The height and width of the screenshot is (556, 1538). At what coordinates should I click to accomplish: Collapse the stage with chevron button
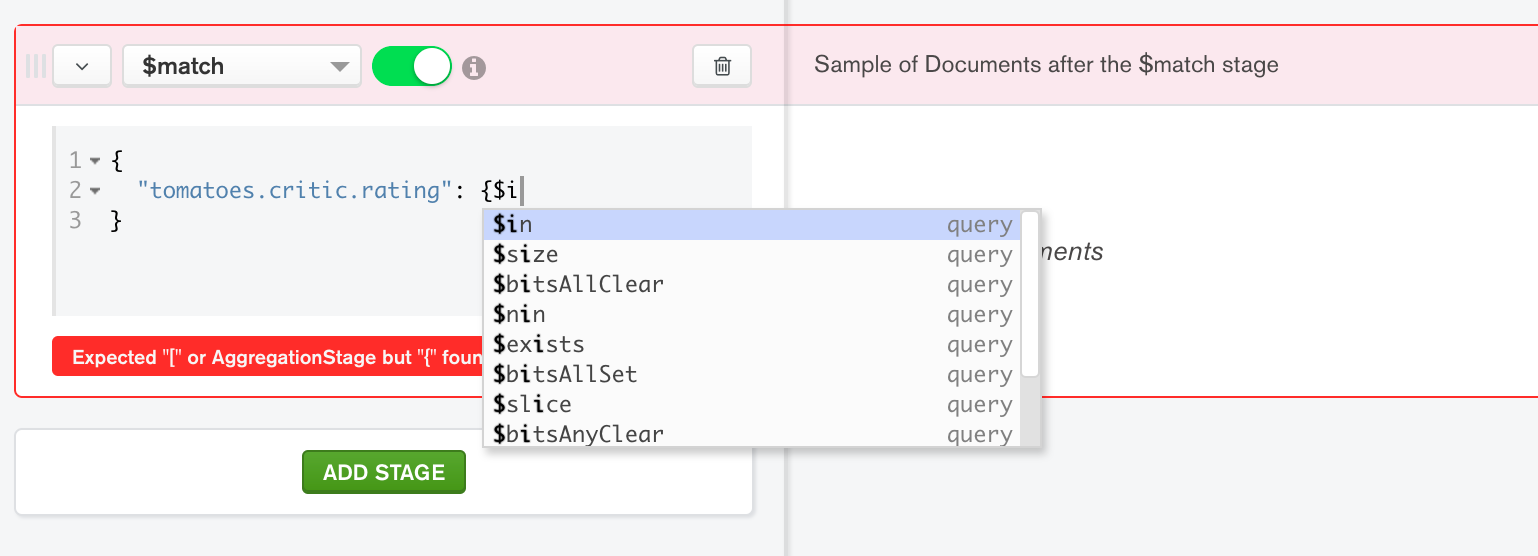click(81, 66)
